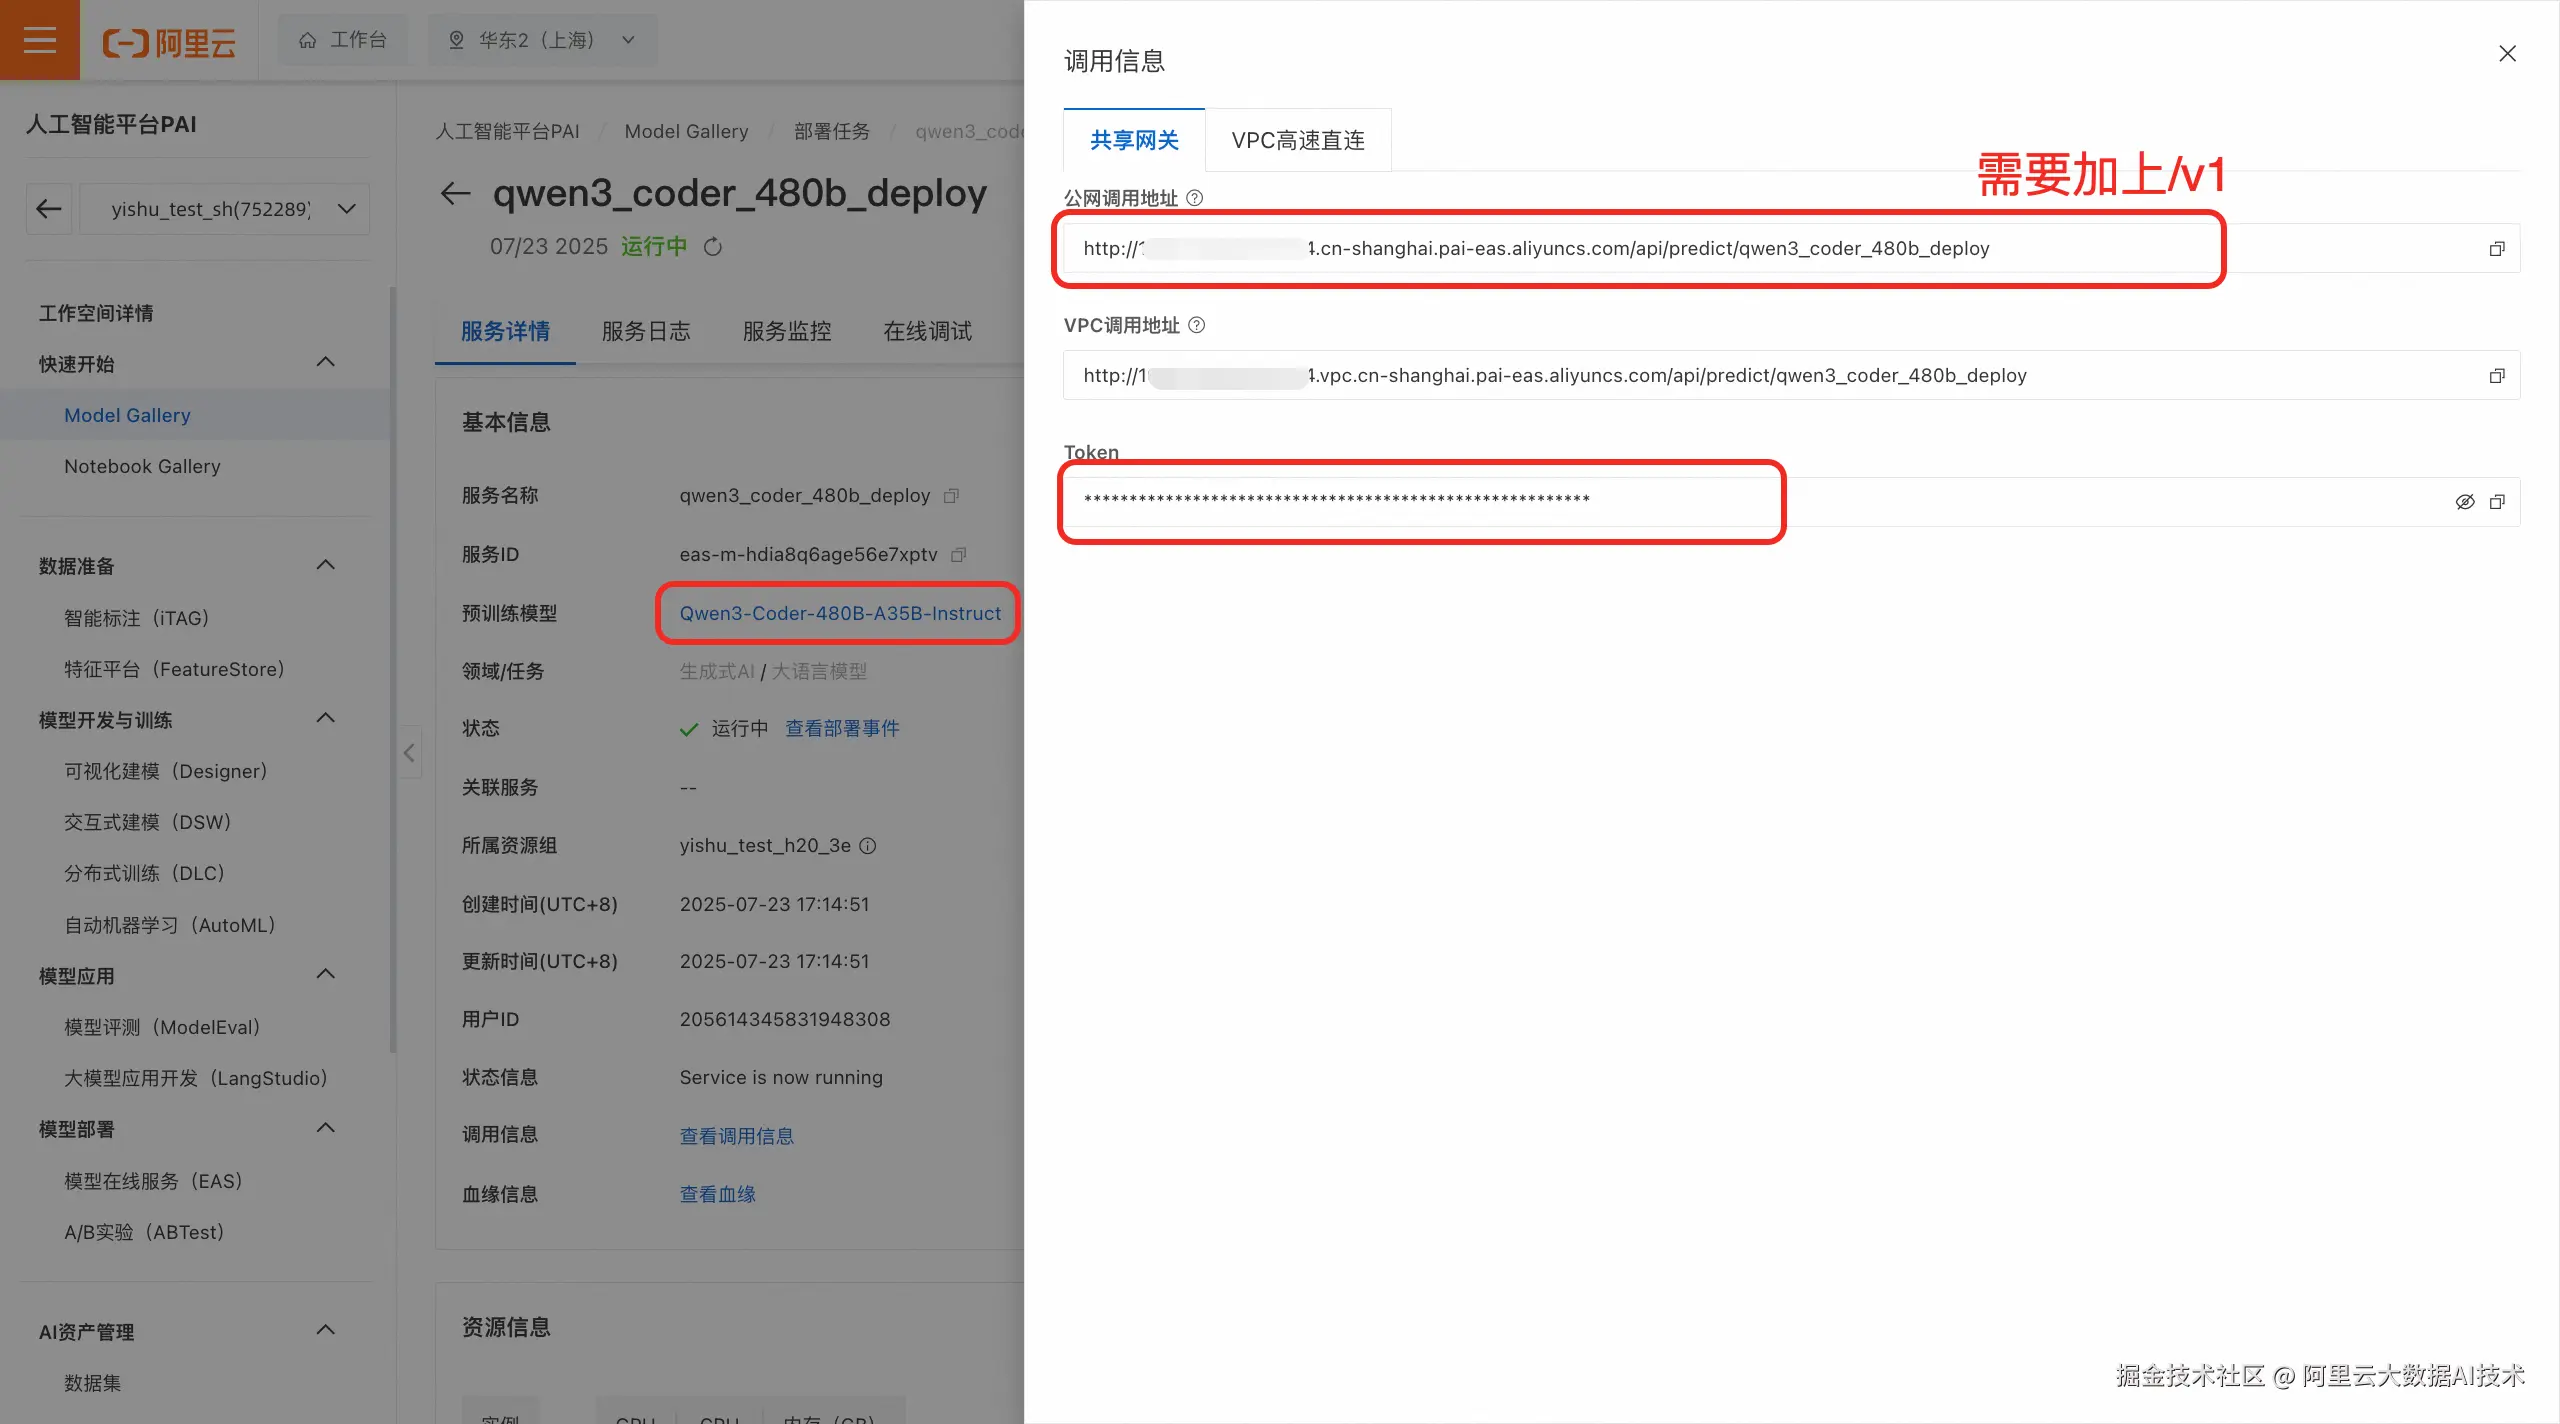Click the sidebar vertical scrollbar
This screenshot has height=1424, width=2560.
pos(393,670)
